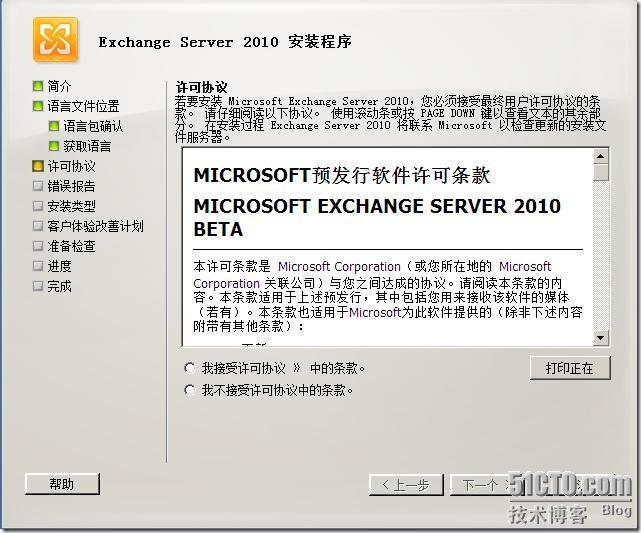Select the 错误报告 step label
This screenshot has width=641, height=533.
pos(71,186)
